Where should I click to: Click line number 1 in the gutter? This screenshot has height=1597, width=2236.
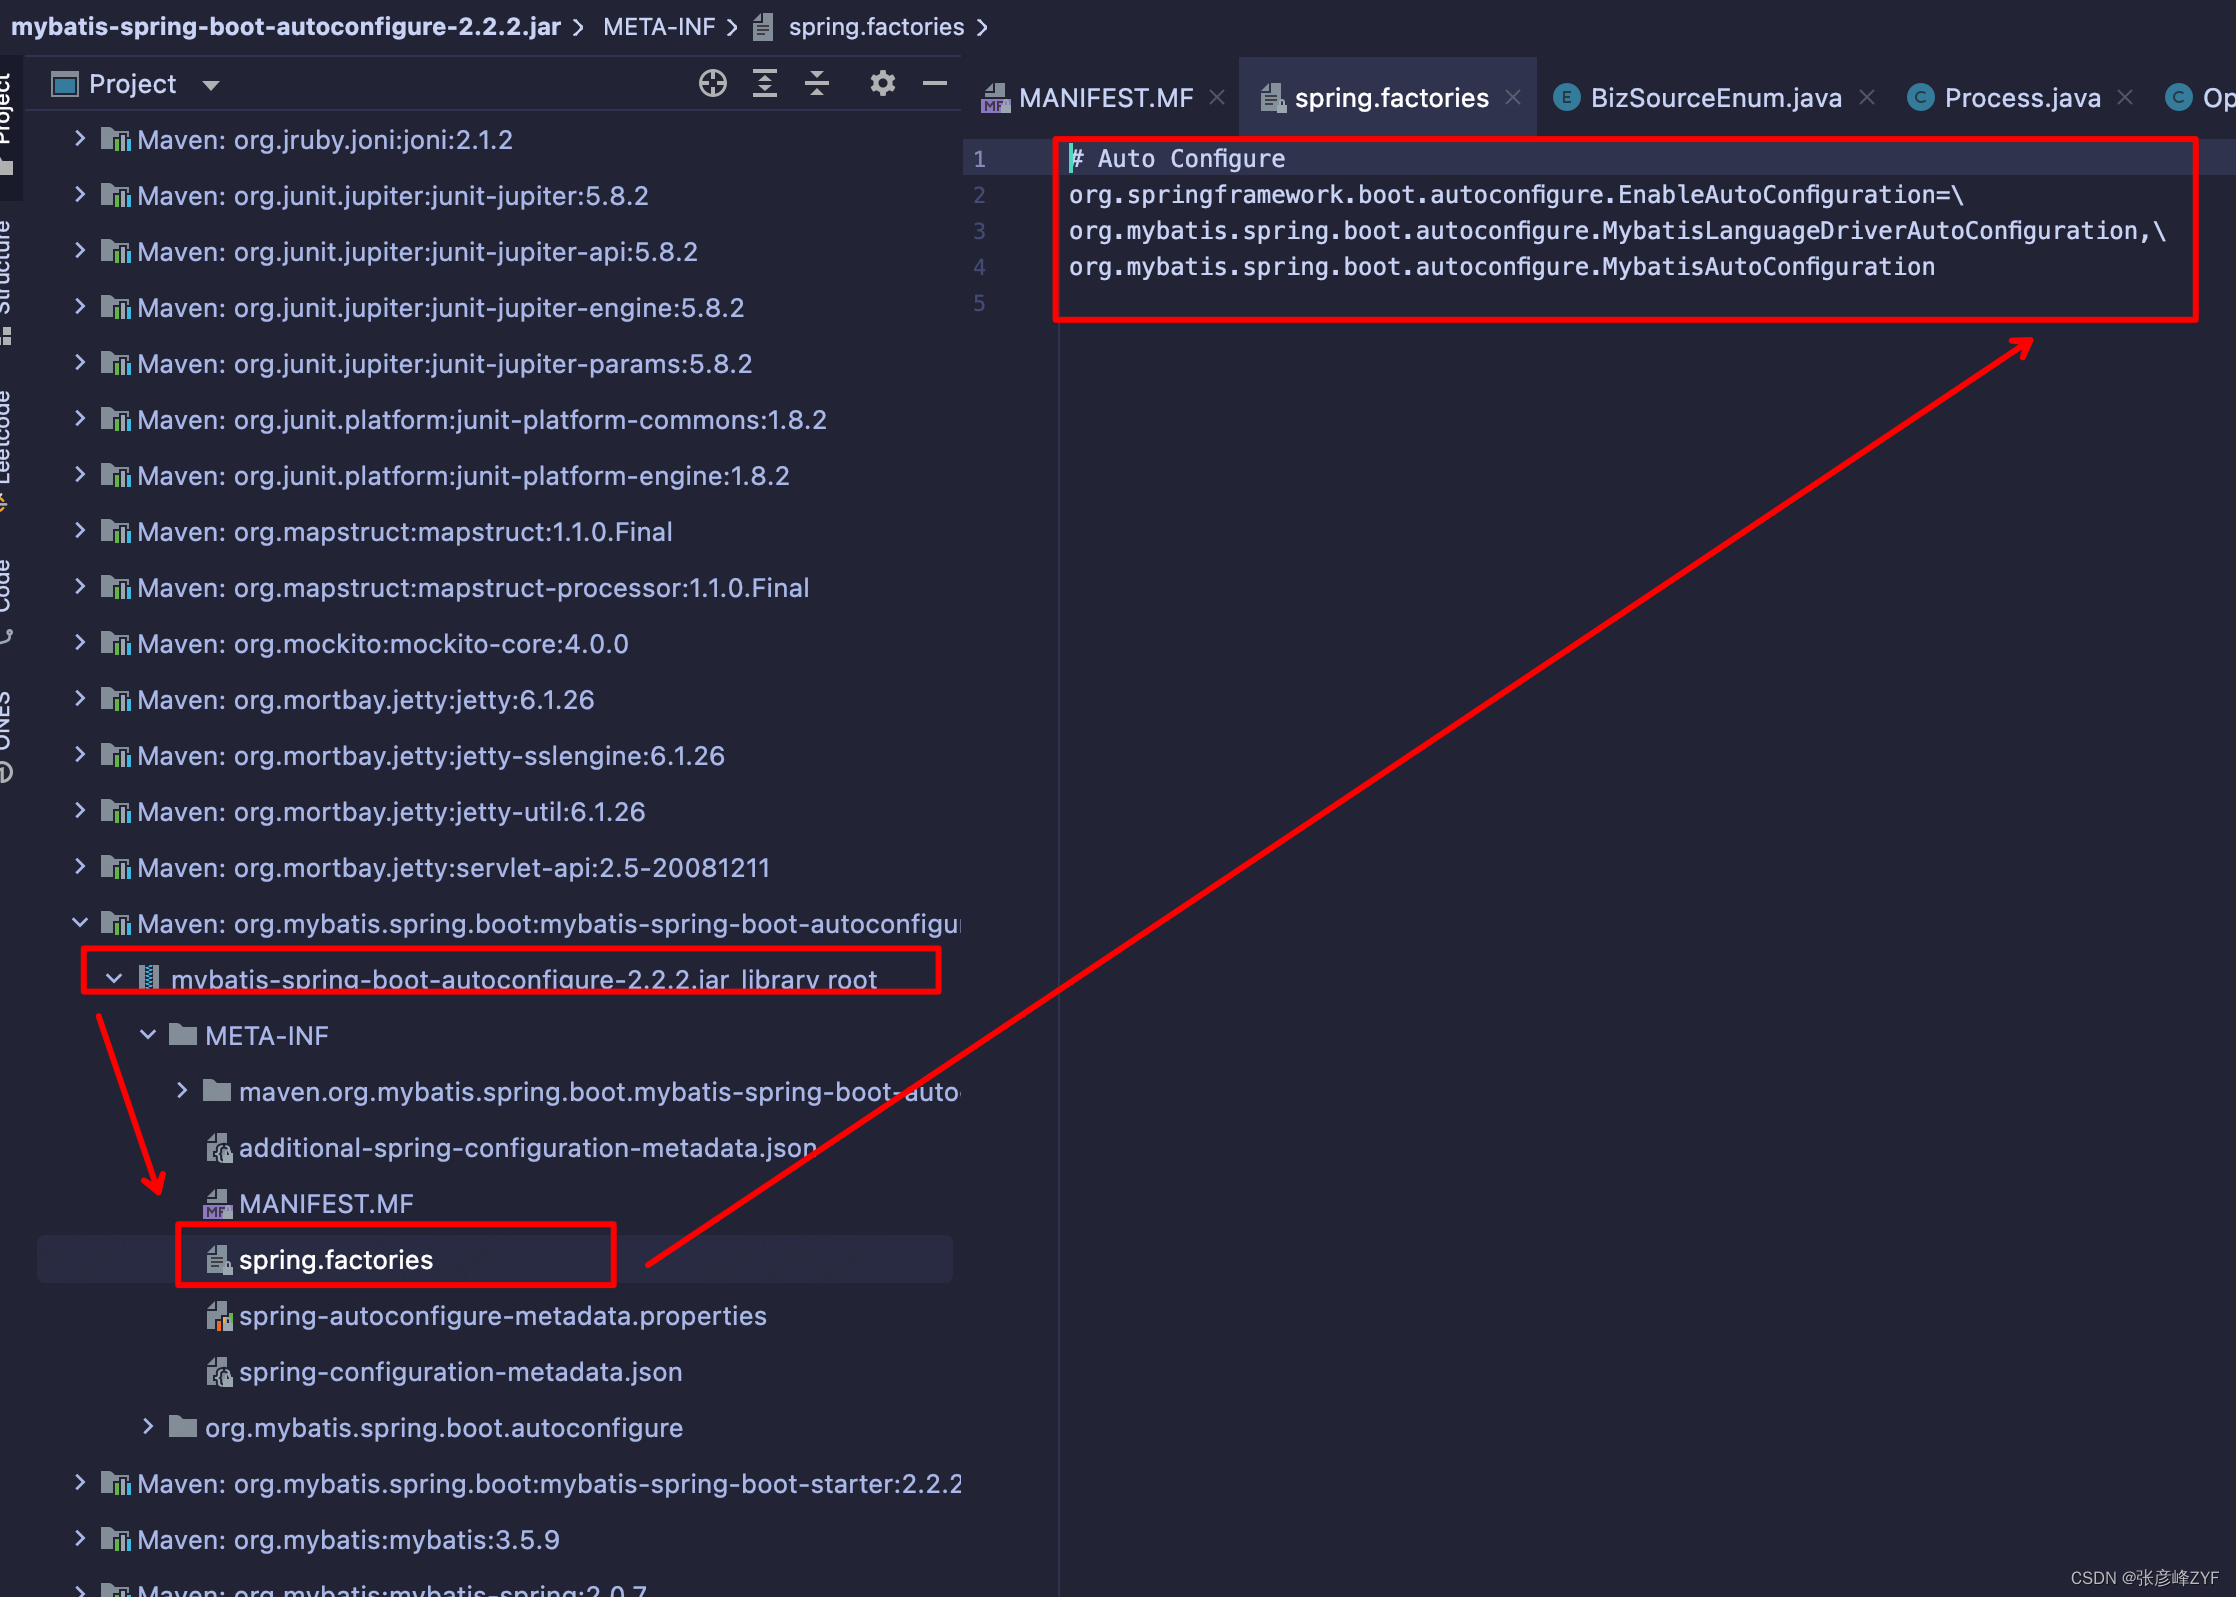click(x=979, y=159)
